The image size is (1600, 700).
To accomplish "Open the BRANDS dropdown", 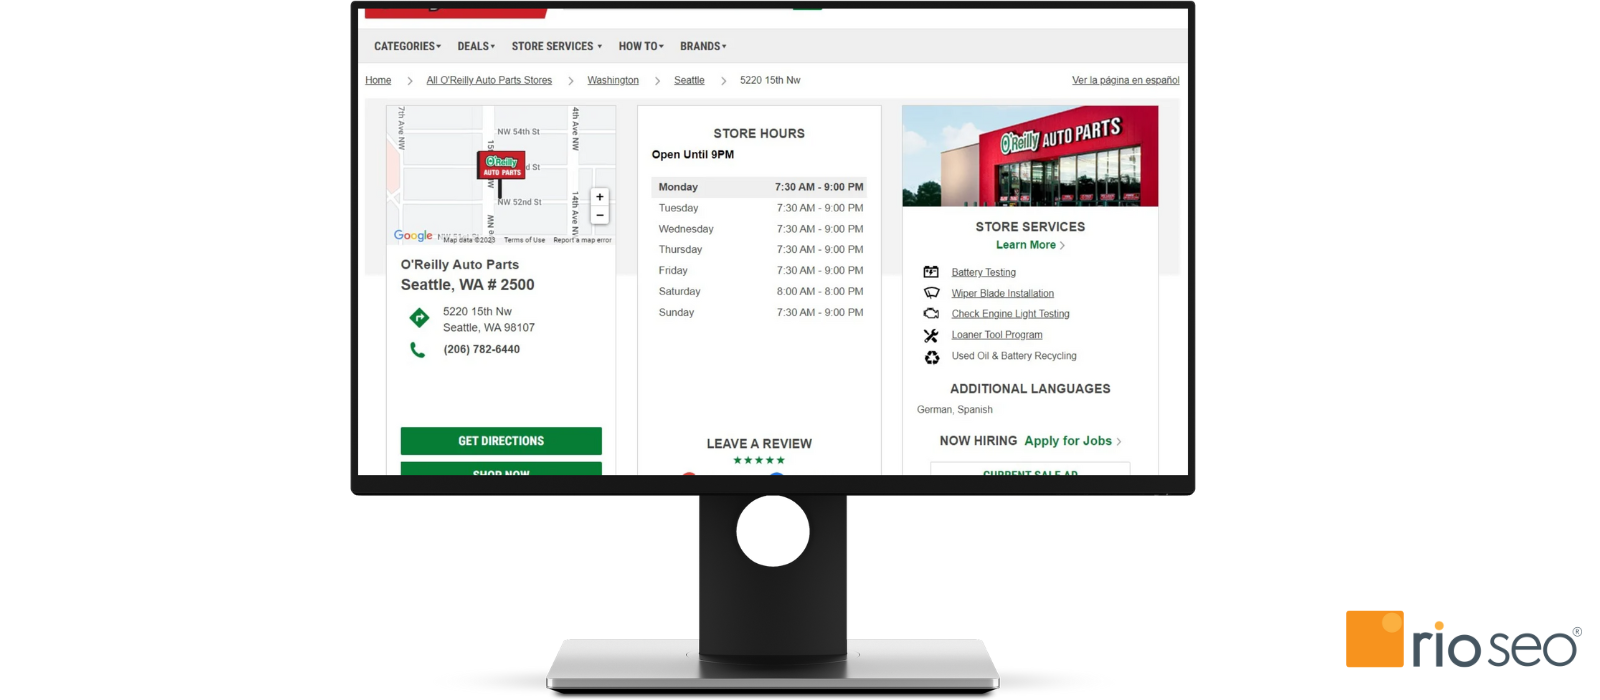I will [703, 46].
